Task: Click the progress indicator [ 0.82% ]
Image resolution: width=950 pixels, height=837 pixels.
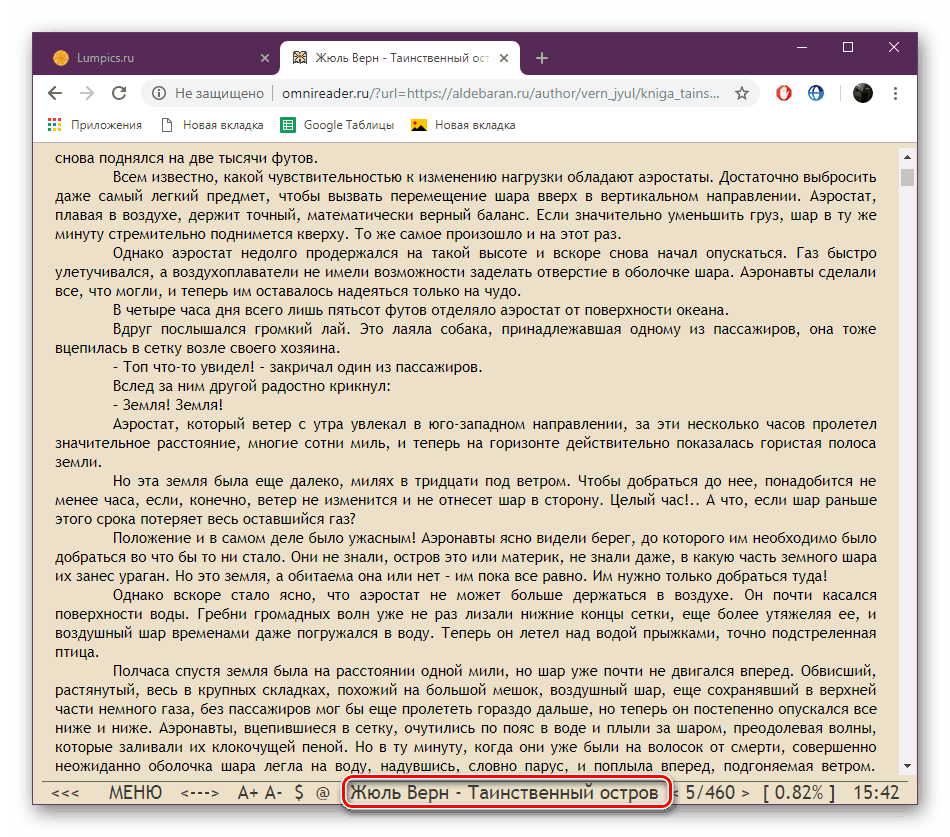Action: 799,793
